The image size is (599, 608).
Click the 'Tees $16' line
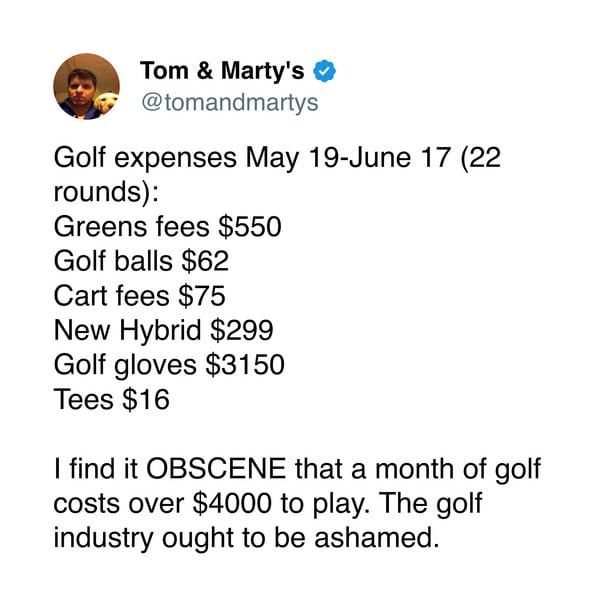click(x=112, y=400)
